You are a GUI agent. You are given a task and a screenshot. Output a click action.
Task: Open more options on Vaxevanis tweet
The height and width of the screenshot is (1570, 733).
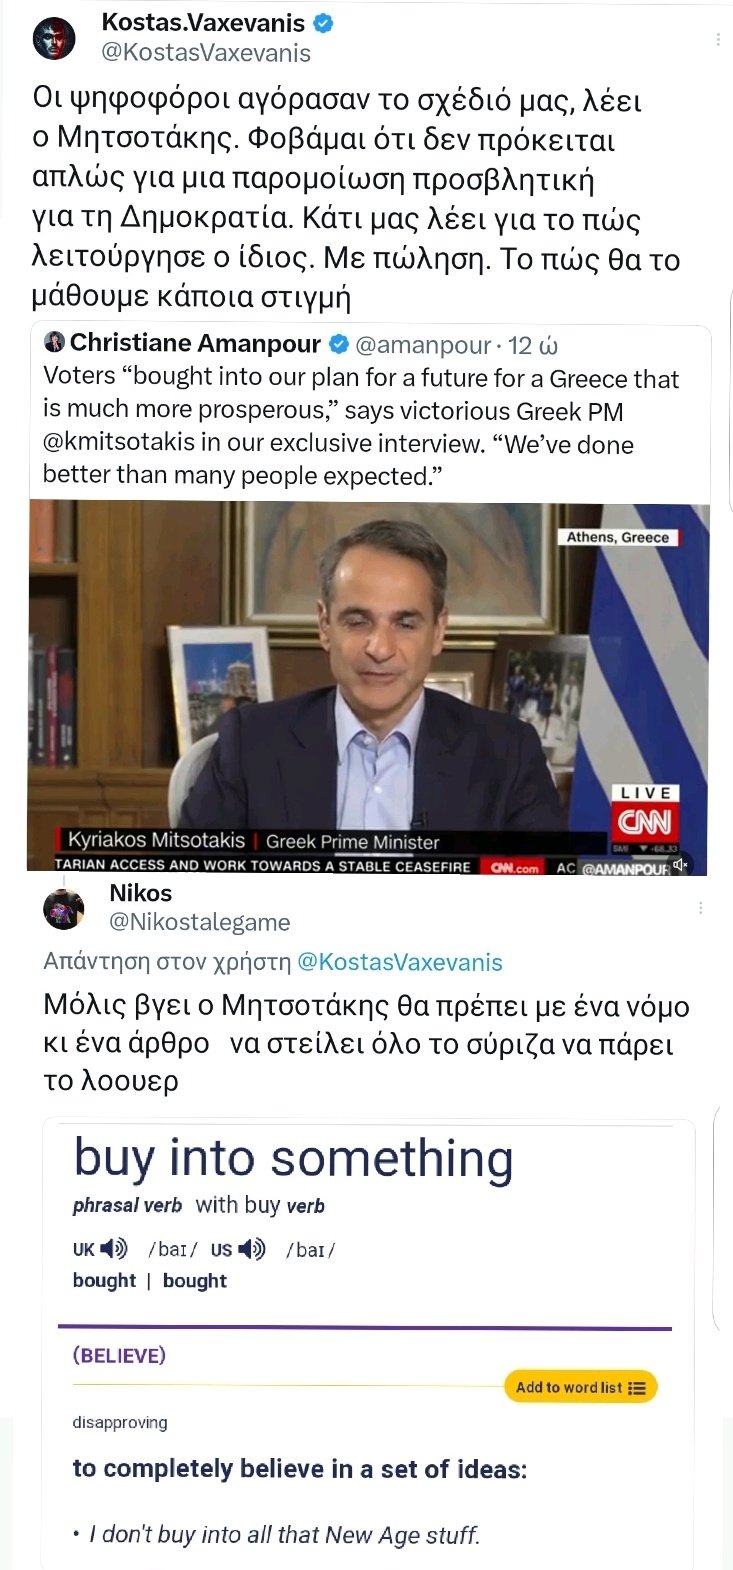[x=718, y=40]
